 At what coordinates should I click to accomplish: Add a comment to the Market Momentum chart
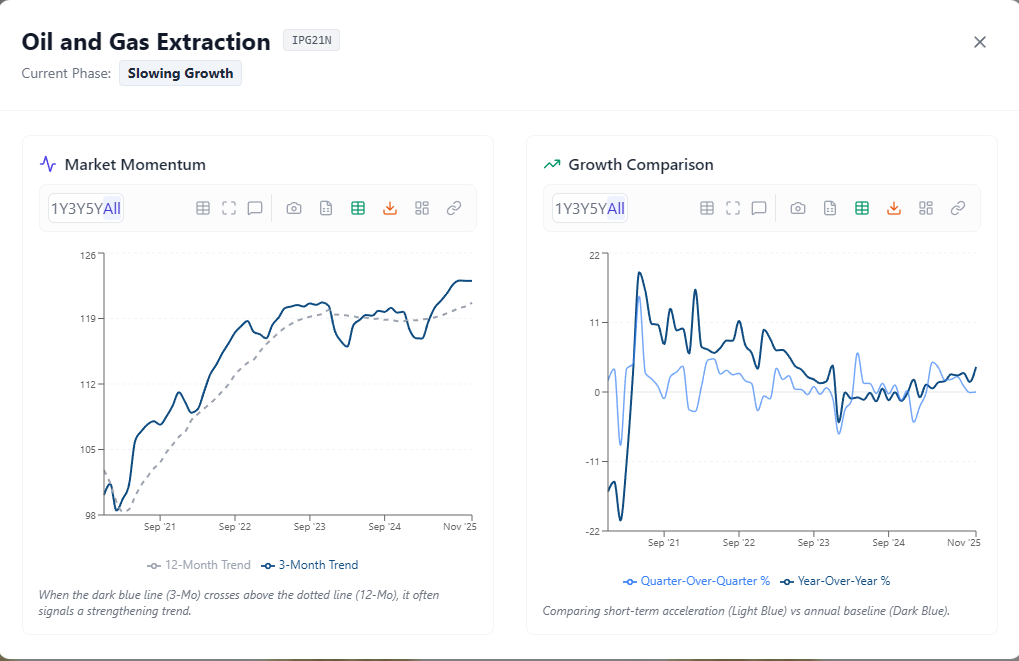[255, 208]
